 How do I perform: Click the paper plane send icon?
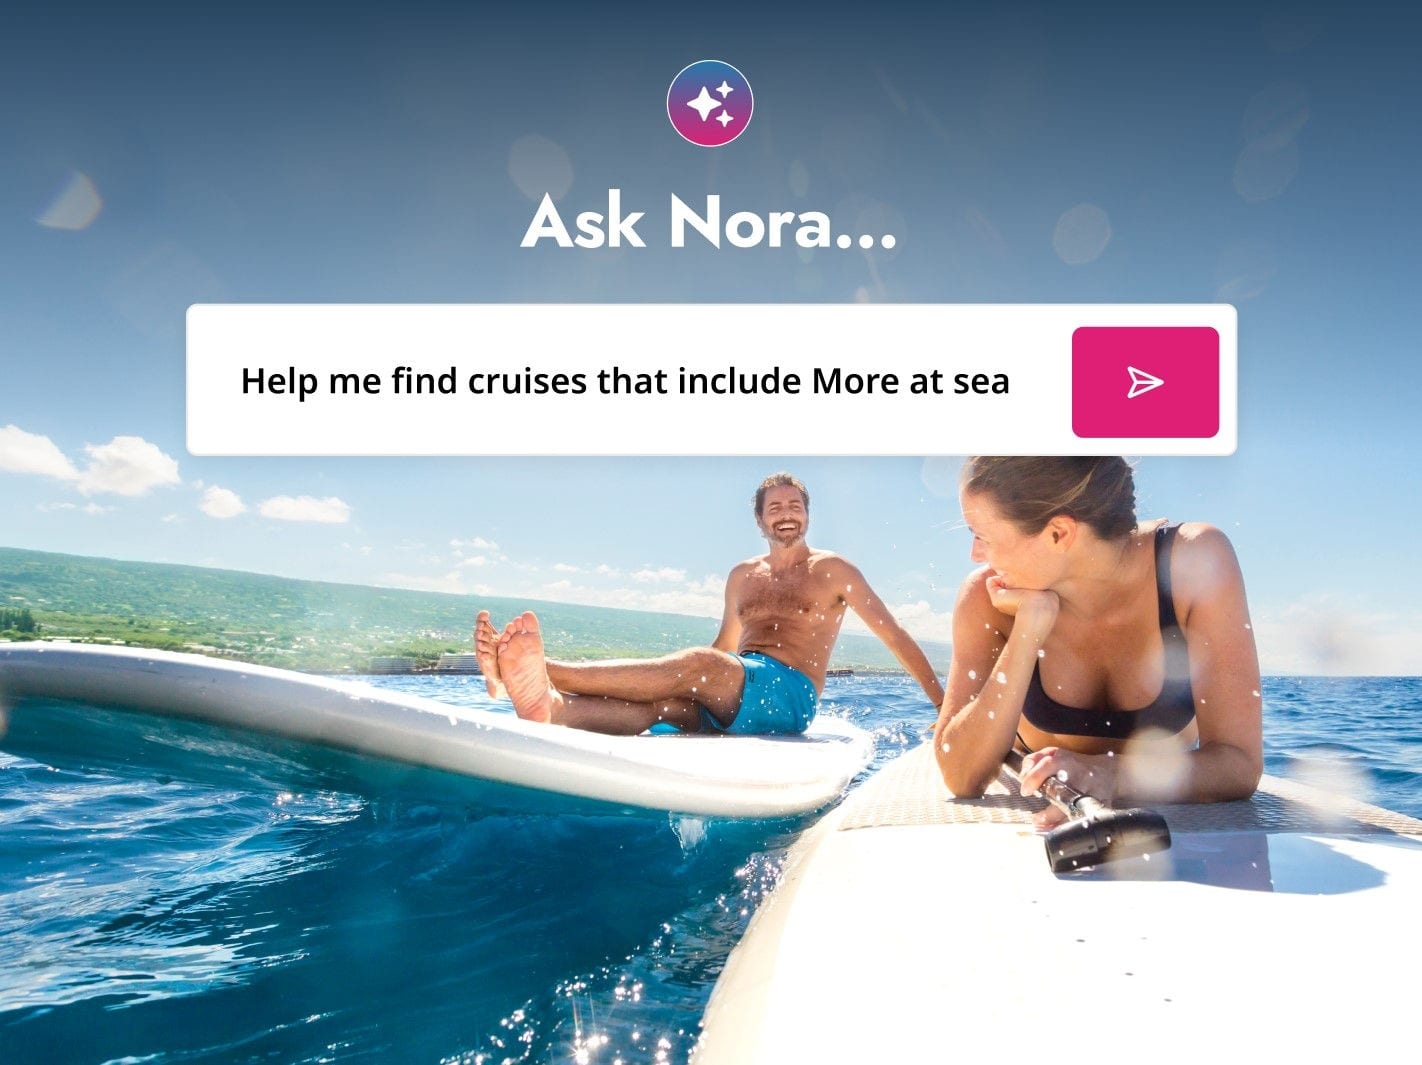tap(1145, 382)
